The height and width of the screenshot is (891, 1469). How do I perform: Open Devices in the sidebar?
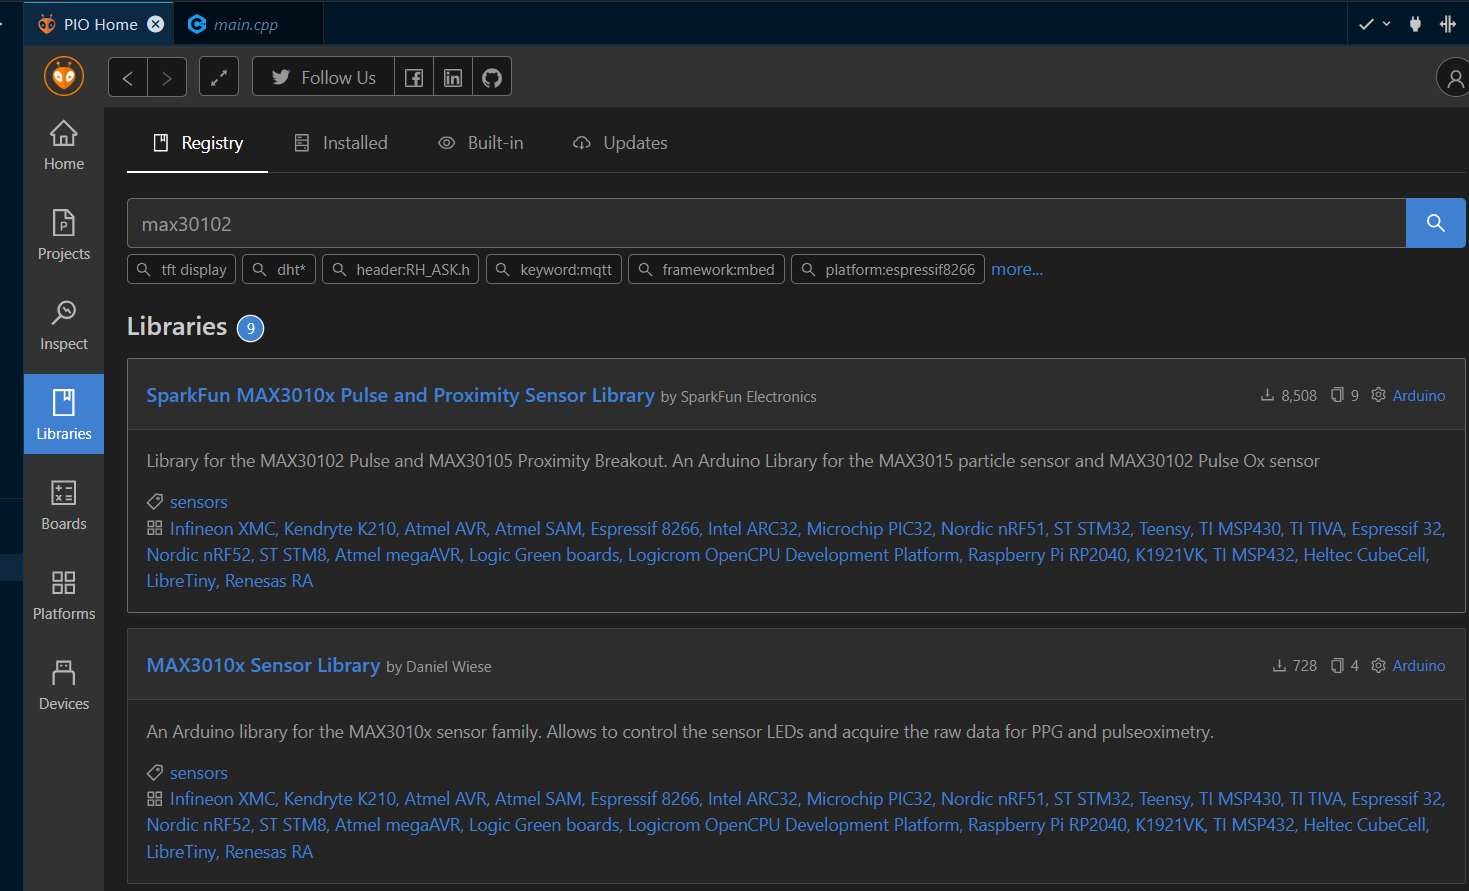pos(64,685)
